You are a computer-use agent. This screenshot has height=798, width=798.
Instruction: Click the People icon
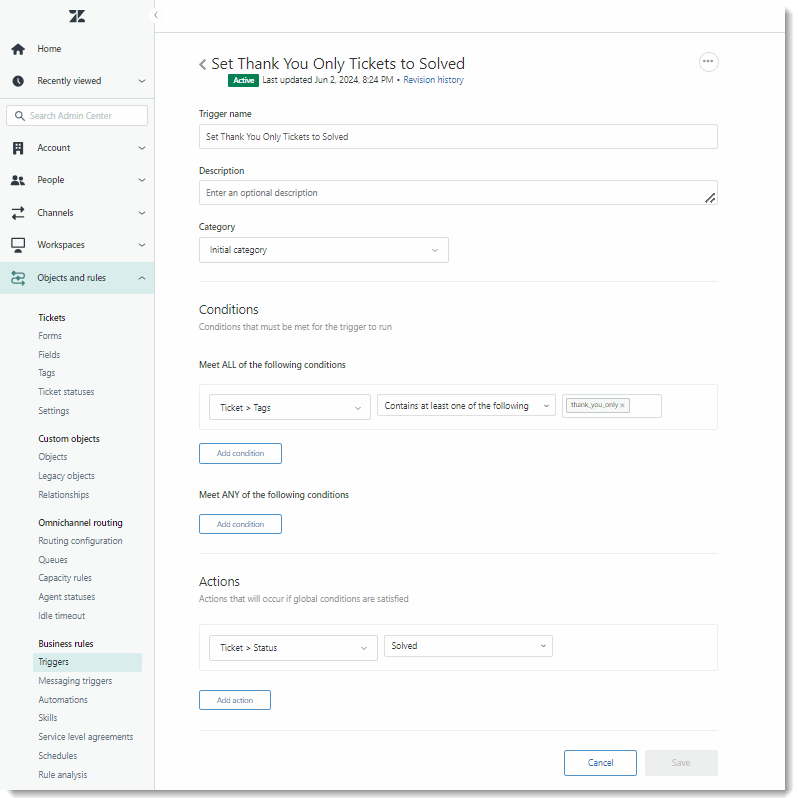tap(18, 180)
